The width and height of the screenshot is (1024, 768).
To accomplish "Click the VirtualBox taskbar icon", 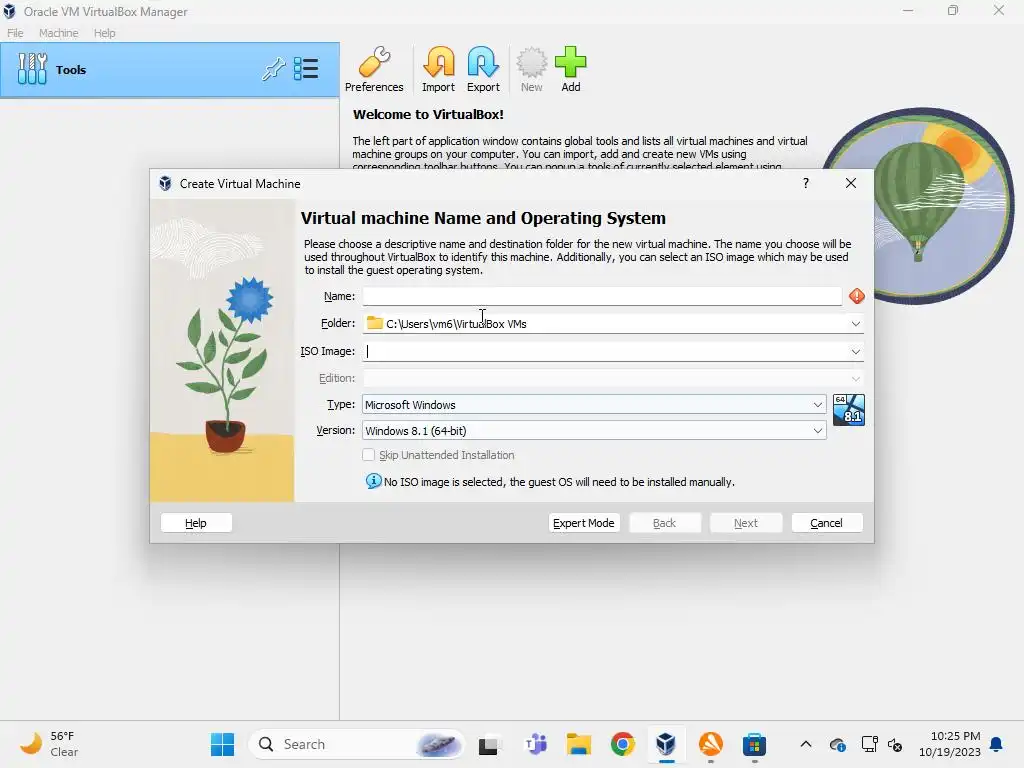I will (x=666, y=744).
